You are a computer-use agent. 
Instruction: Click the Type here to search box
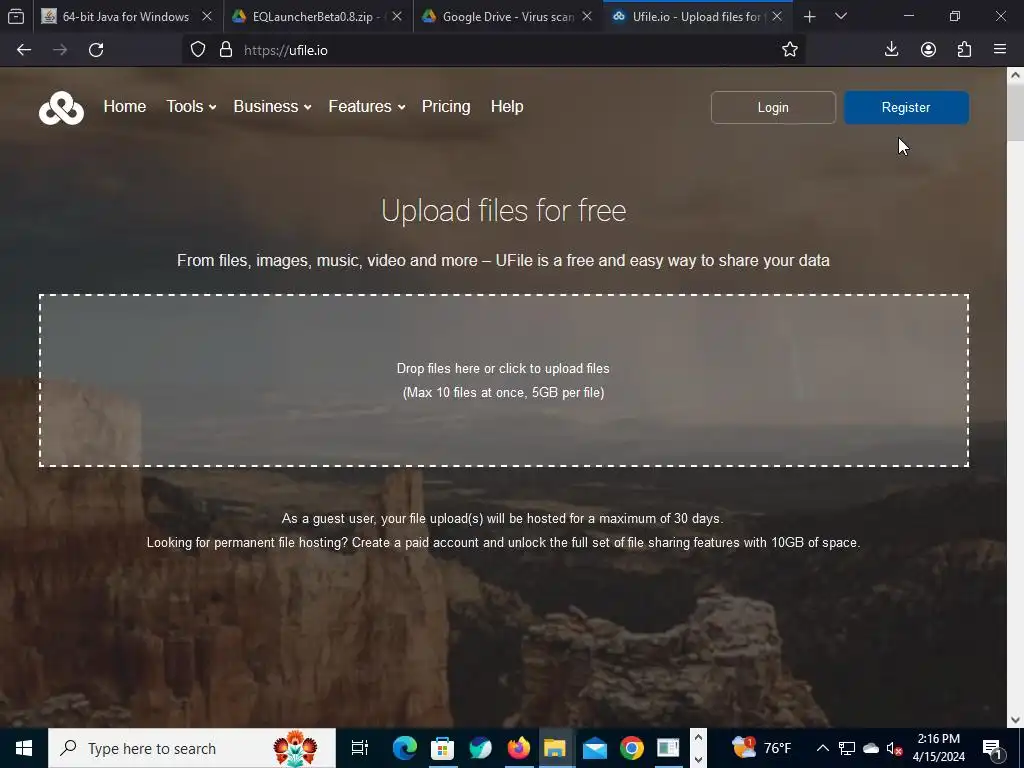click(192, 748)
